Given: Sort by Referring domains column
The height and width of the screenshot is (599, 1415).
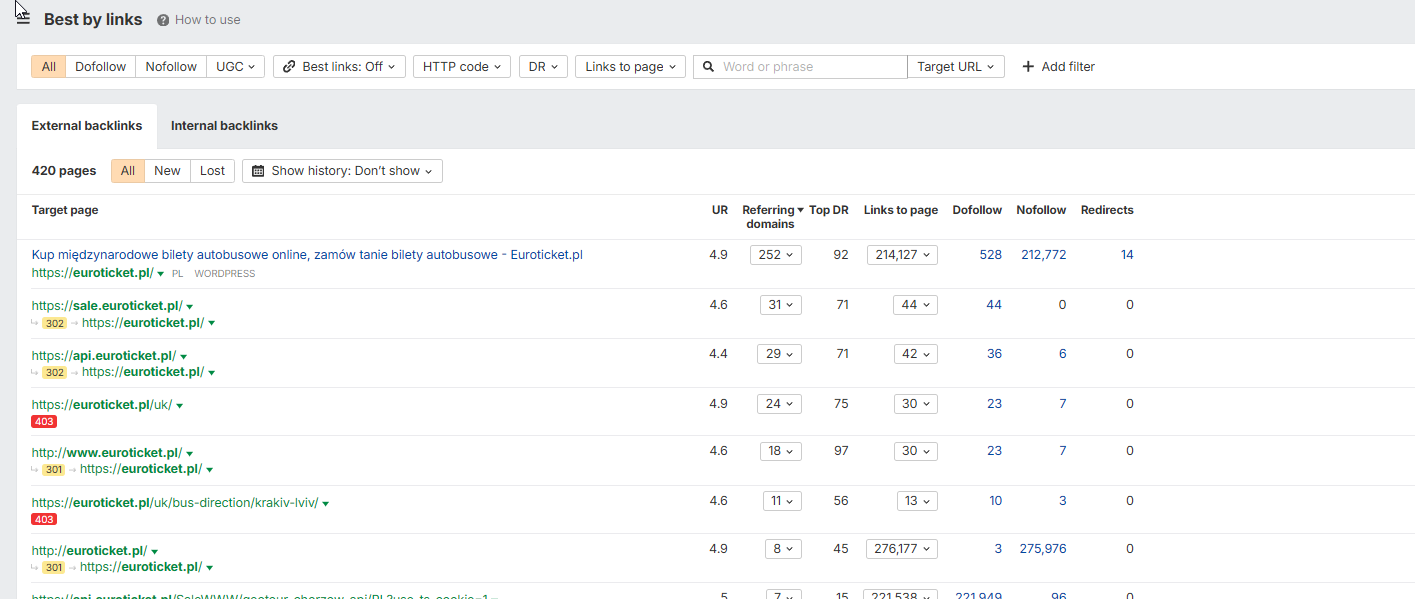Looking at the screenshot, I should [x=772, y=217].
